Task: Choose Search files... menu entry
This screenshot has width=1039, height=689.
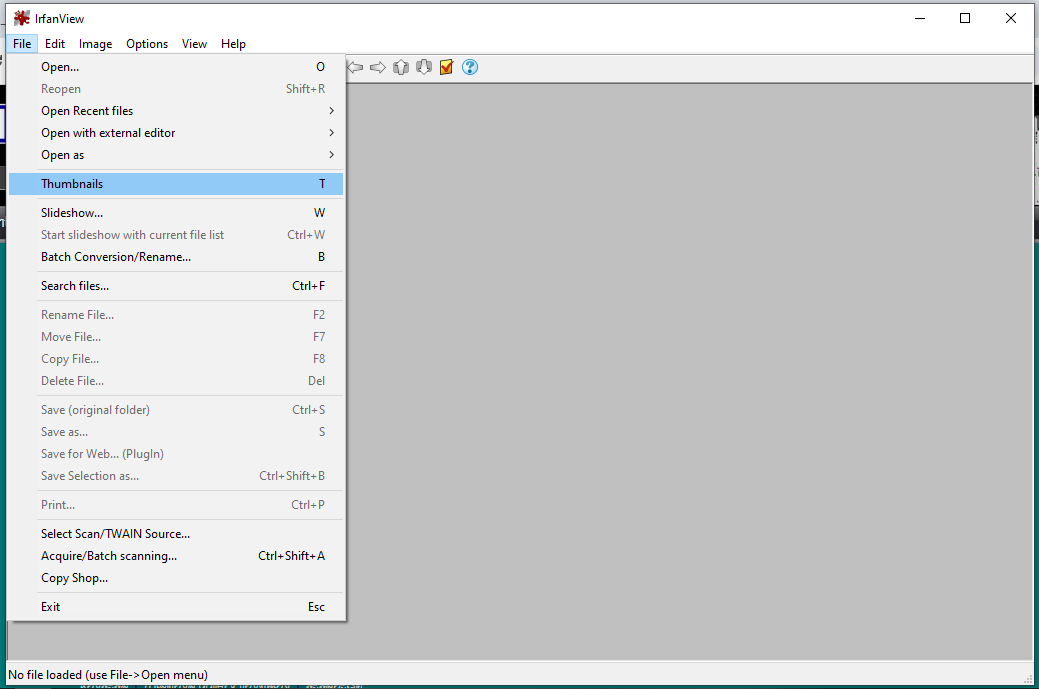Action: (x=75, y=286)
